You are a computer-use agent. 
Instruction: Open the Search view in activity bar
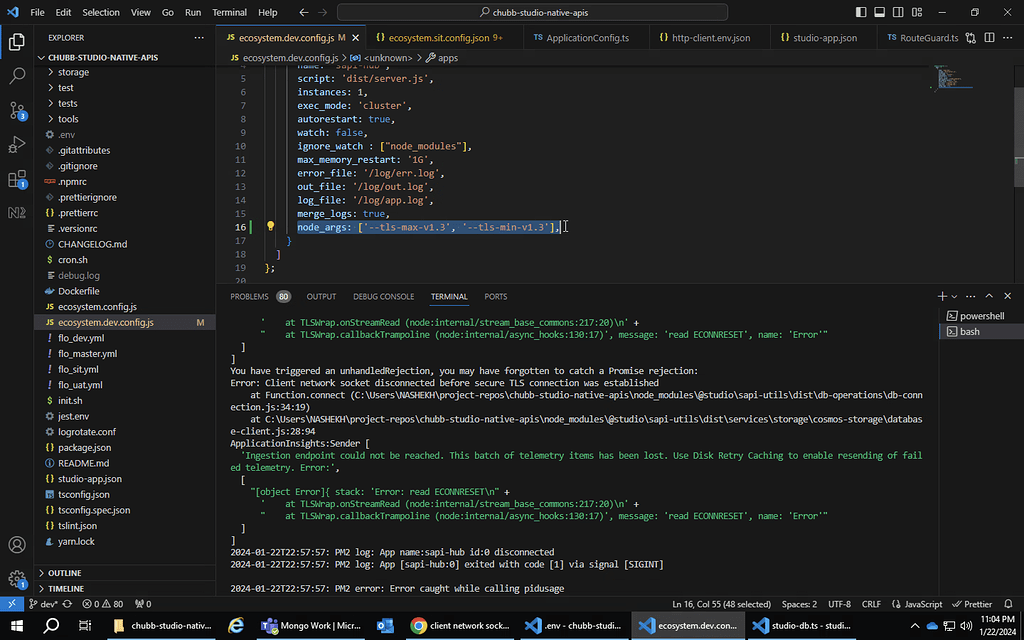[x=17, y=76]
